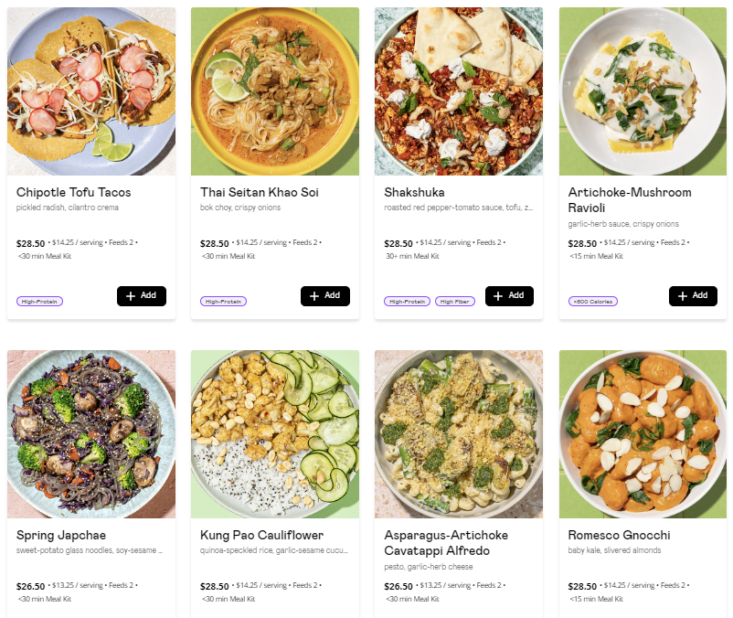Click the <600 Calories tag on Ravioli
The width and height of the screenshot is (733, 618).
[x=593, y=301]
